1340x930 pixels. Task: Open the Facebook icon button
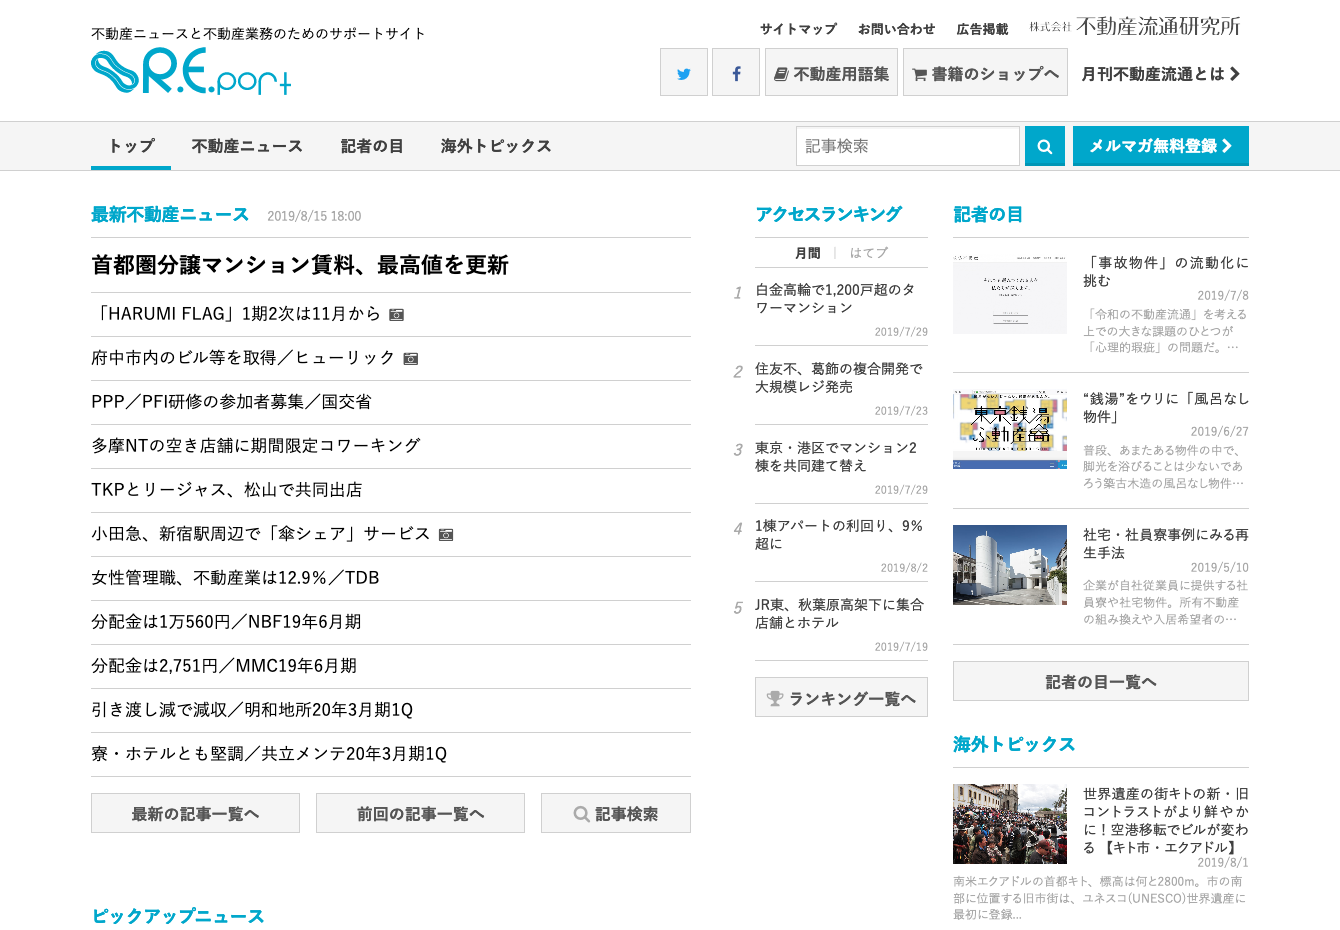[736, 72]
